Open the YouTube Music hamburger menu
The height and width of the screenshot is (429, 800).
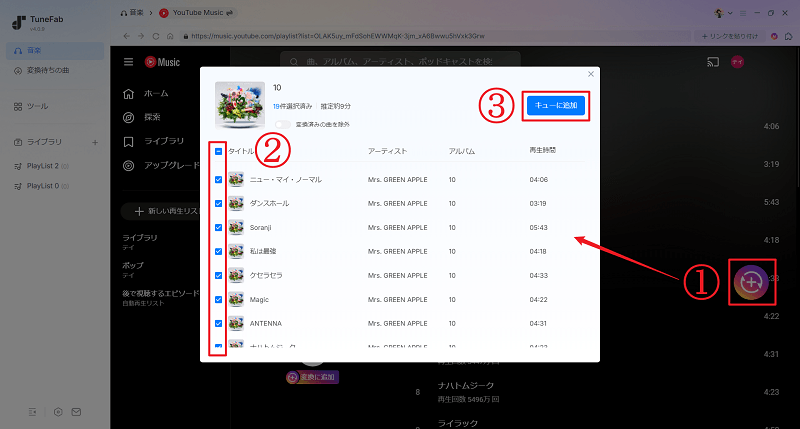(129, 62)
